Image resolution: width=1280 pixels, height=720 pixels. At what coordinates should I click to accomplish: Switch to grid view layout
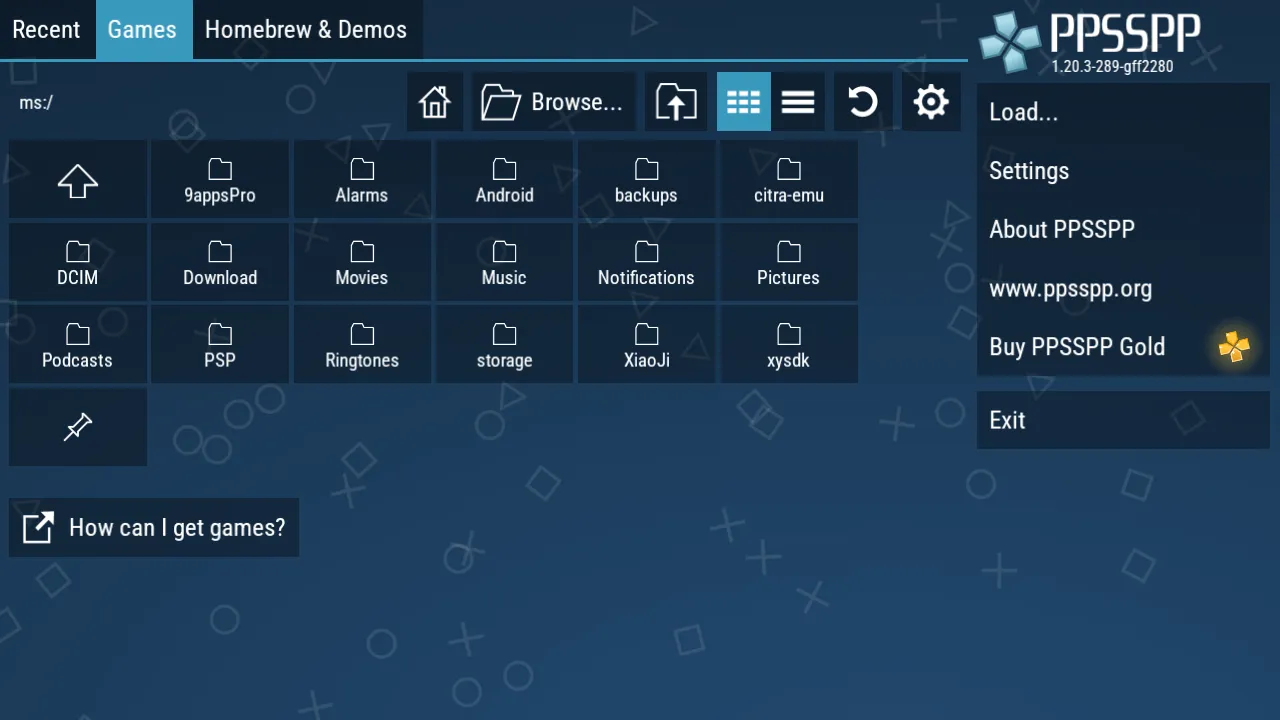(x=744, y=102)
